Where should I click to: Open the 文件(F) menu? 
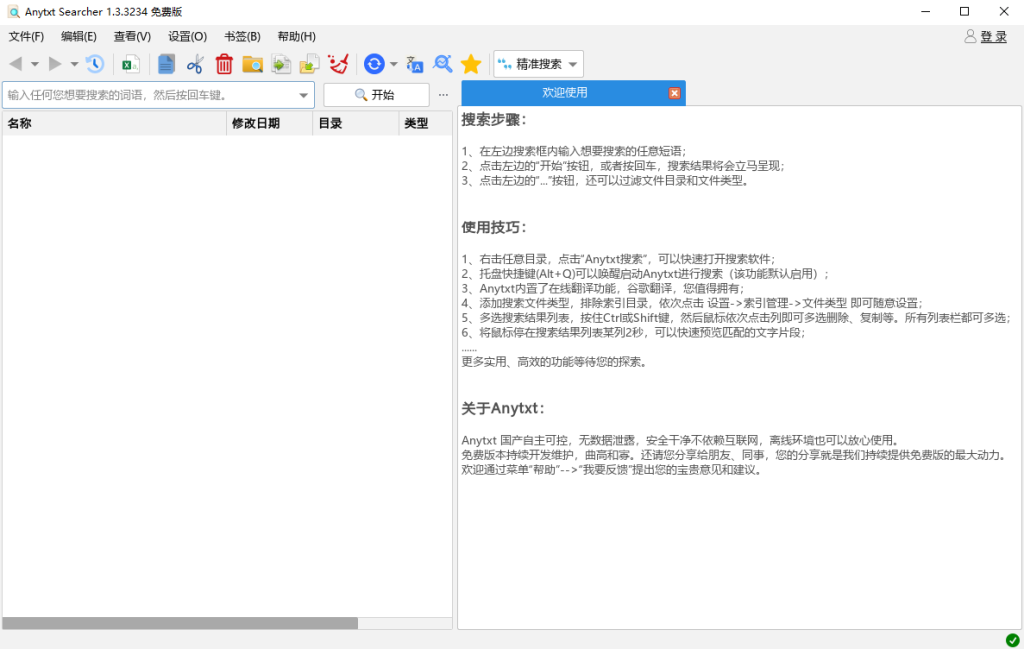click(26, 37)
